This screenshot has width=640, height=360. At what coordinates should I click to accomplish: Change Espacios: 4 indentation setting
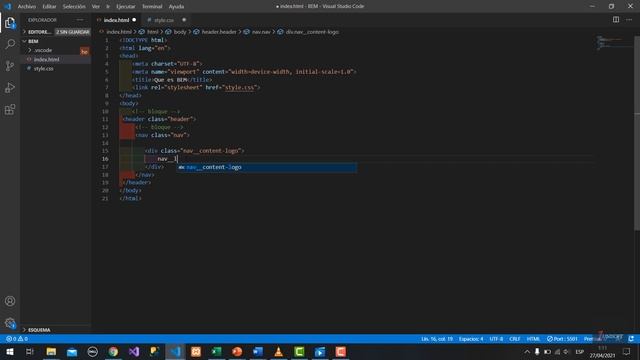pos(471,339)
